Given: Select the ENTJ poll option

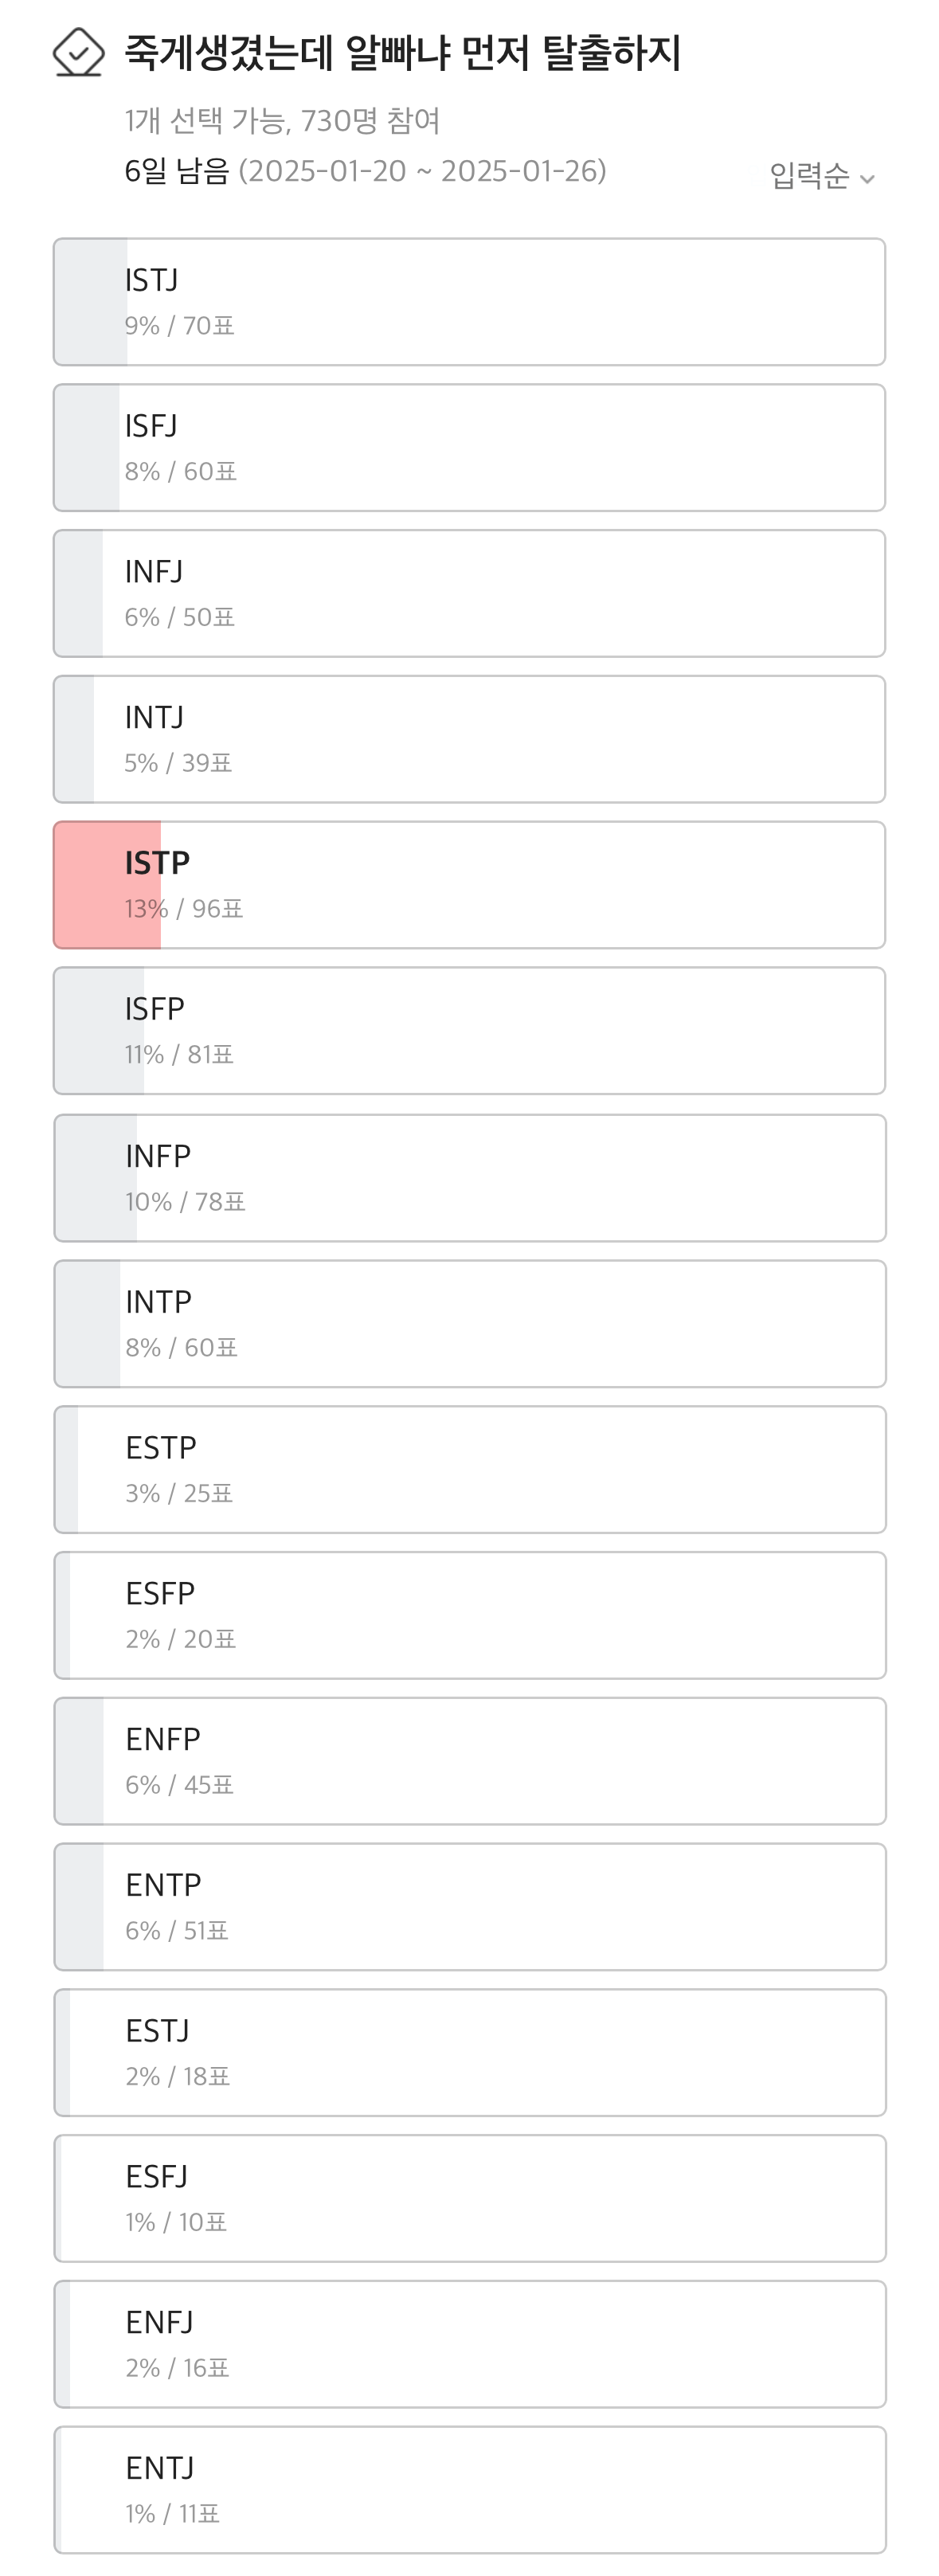Looking at the screenshot, I should (x=469, y=2490).
